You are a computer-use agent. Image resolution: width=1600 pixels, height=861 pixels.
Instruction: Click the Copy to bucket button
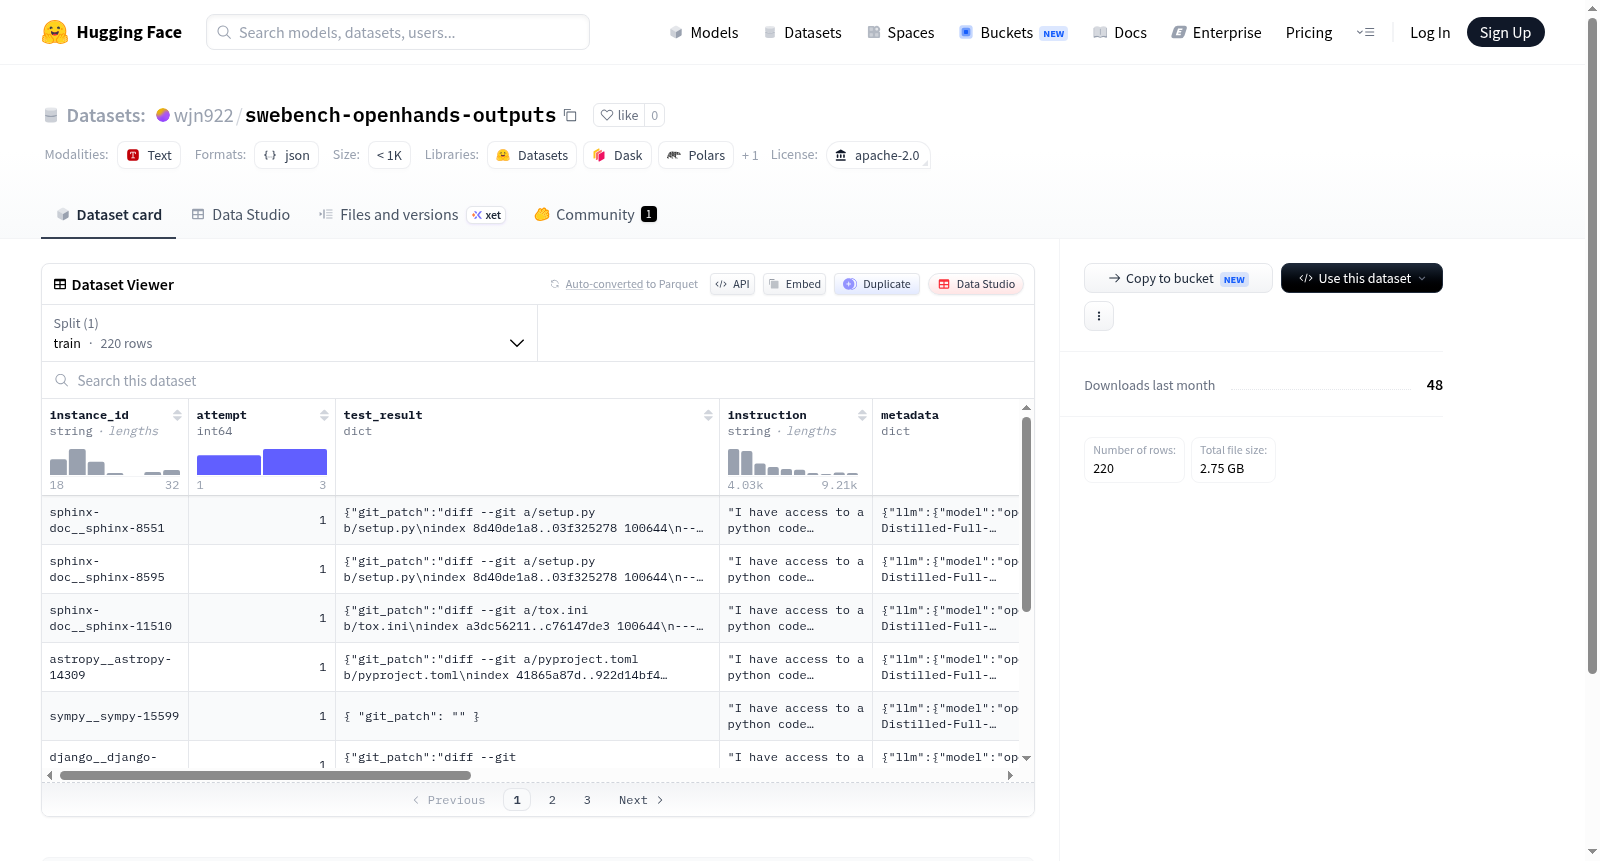pyautogui.click(x=1178, y=278)
